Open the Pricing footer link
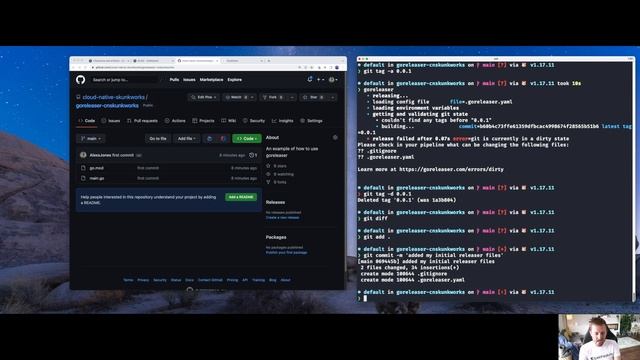 (x=232, y=280)
